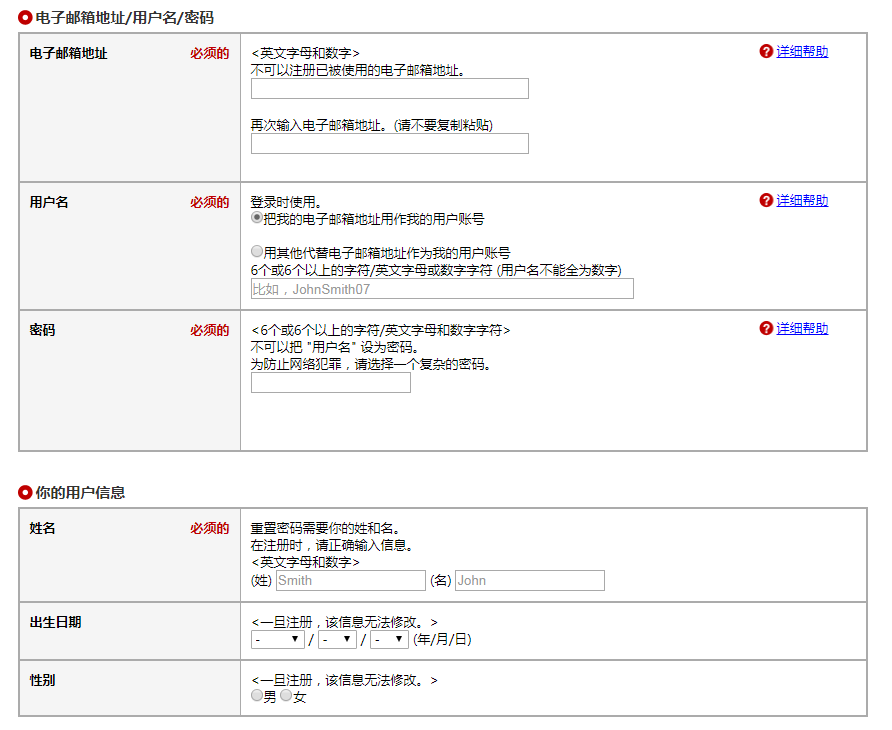Click 必须的 label in the 密码 row
This screenshot has width=892, height=730.
tap(209, 331)
